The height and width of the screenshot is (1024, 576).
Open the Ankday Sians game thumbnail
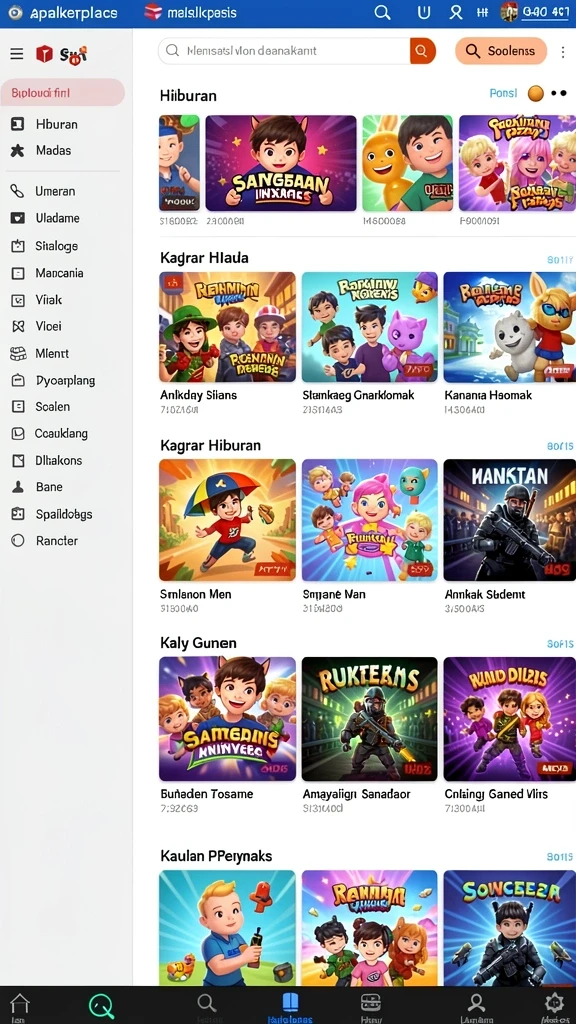227,327
